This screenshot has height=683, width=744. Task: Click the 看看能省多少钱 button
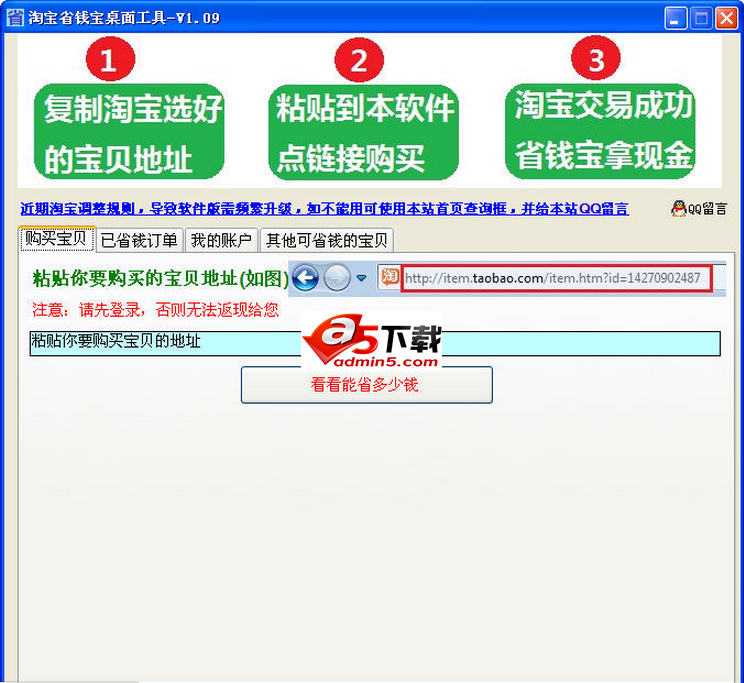[x=366, y=385]
